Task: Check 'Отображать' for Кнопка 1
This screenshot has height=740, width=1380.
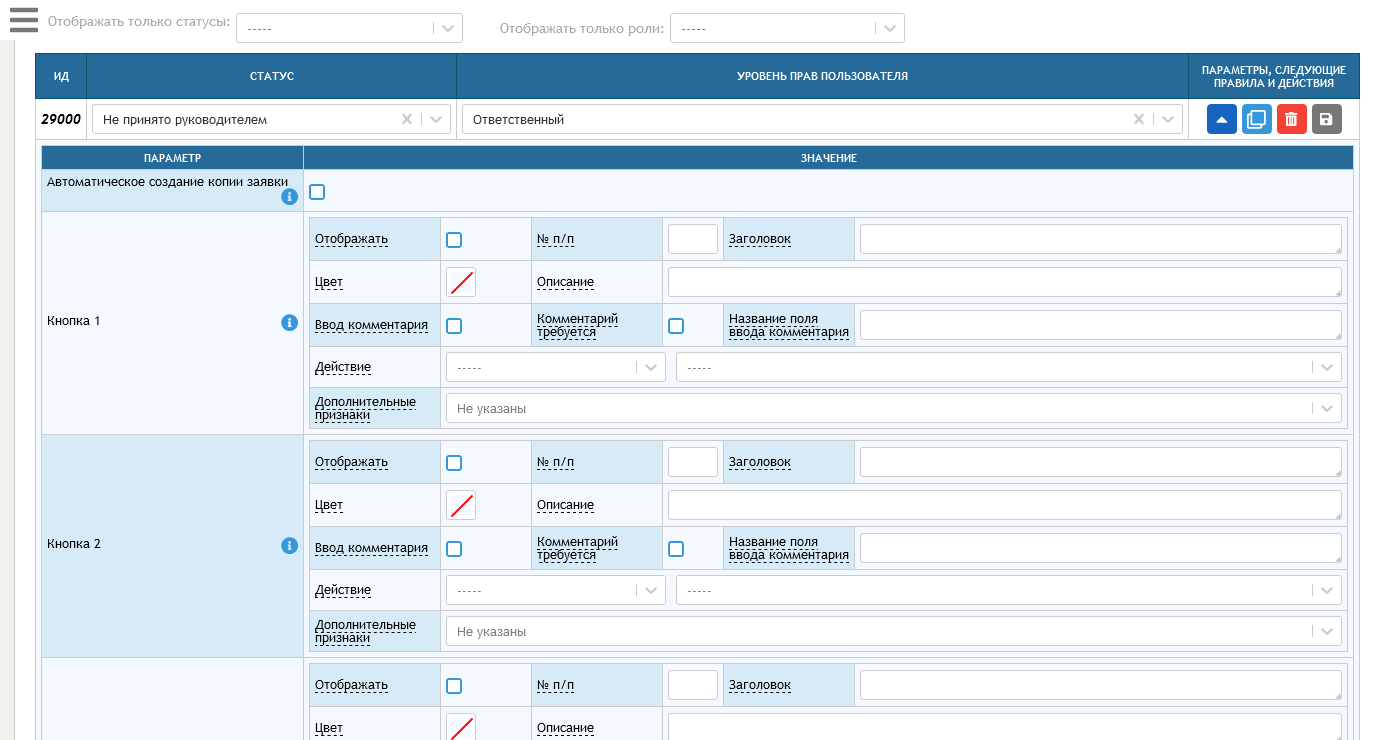Action: click(454, 240)
